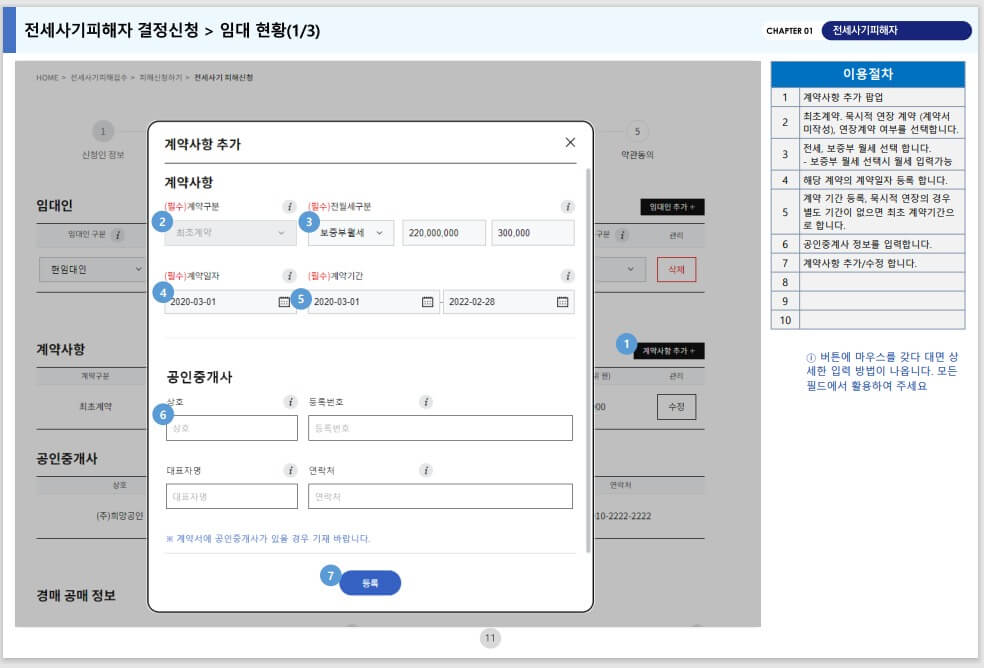Open the 계약구분 dropdown showing 최초계약

[x=229, y=232]
